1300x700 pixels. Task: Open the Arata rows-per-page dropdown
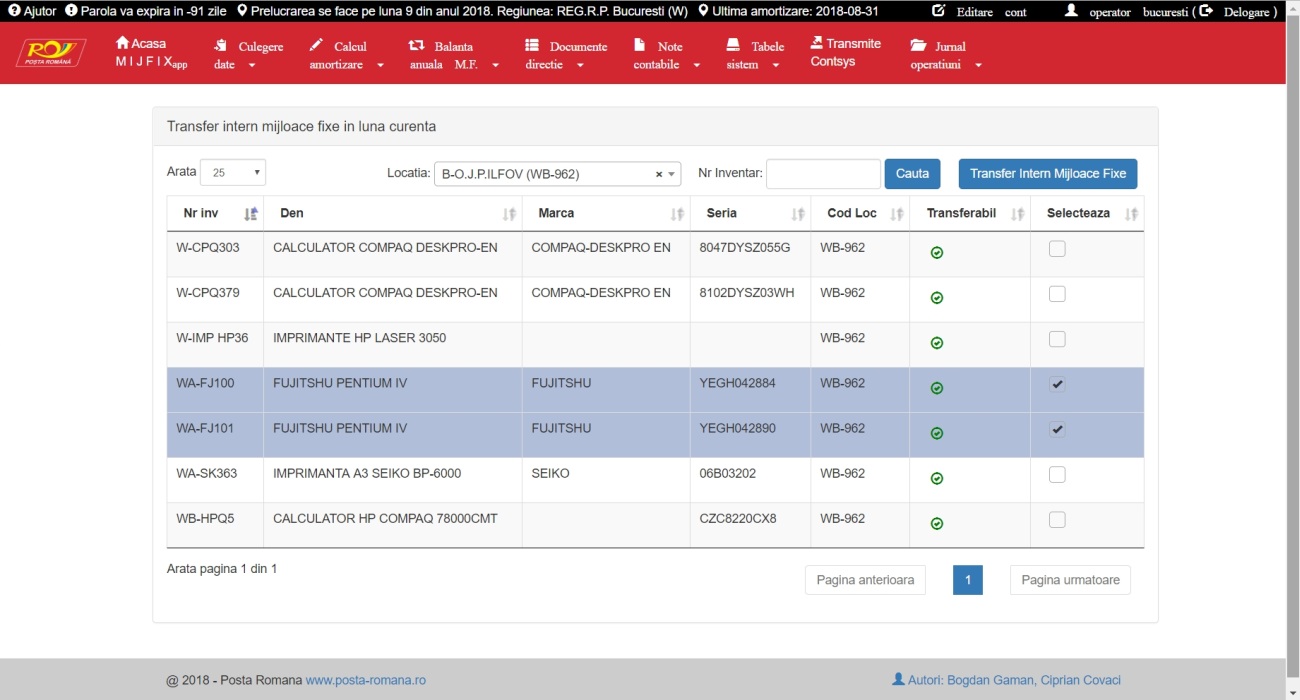[x=233, y=173]
